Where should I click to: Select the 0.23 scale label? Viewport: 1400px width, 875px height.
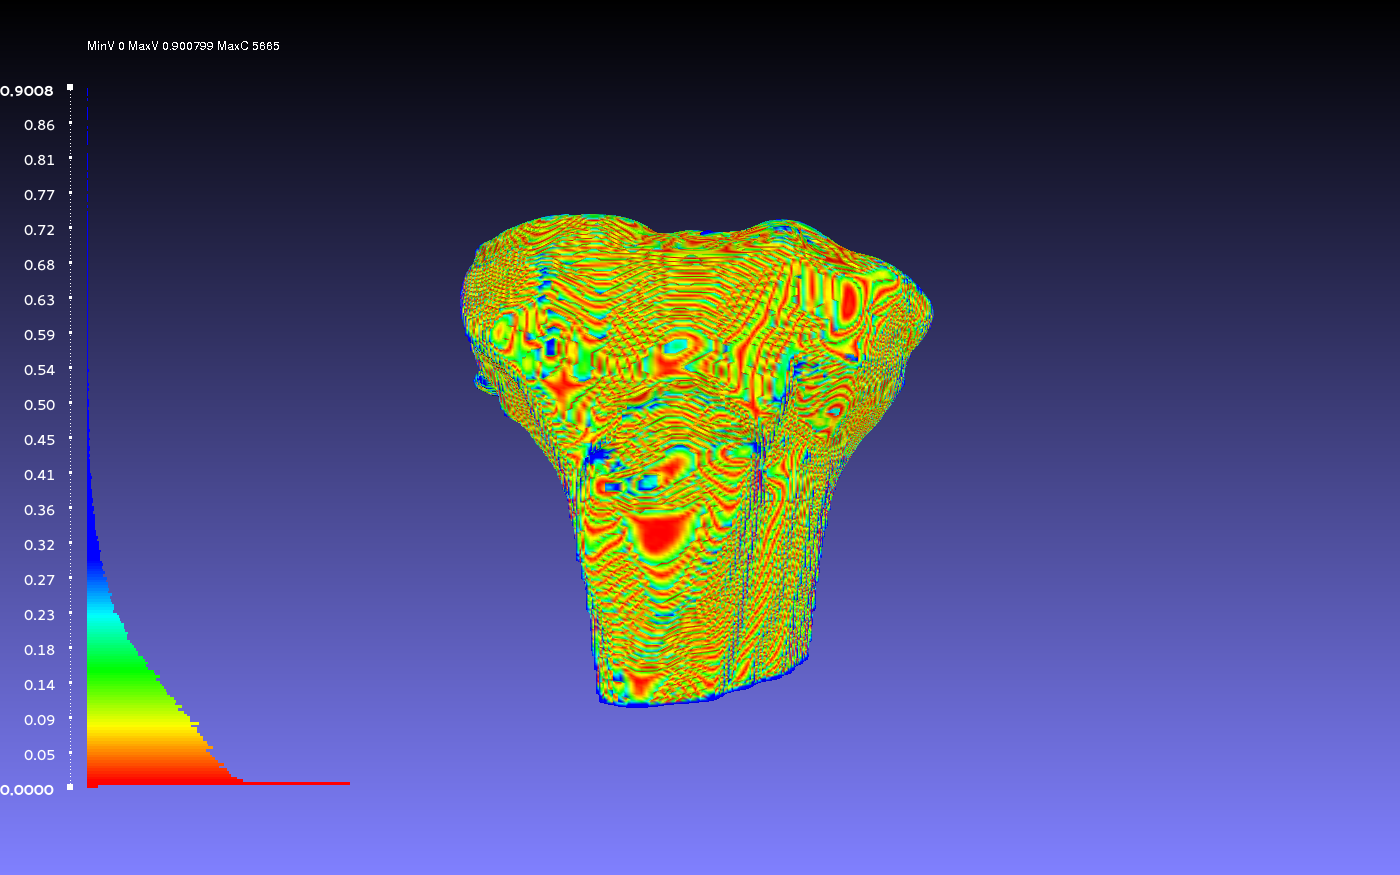(40, 615)
